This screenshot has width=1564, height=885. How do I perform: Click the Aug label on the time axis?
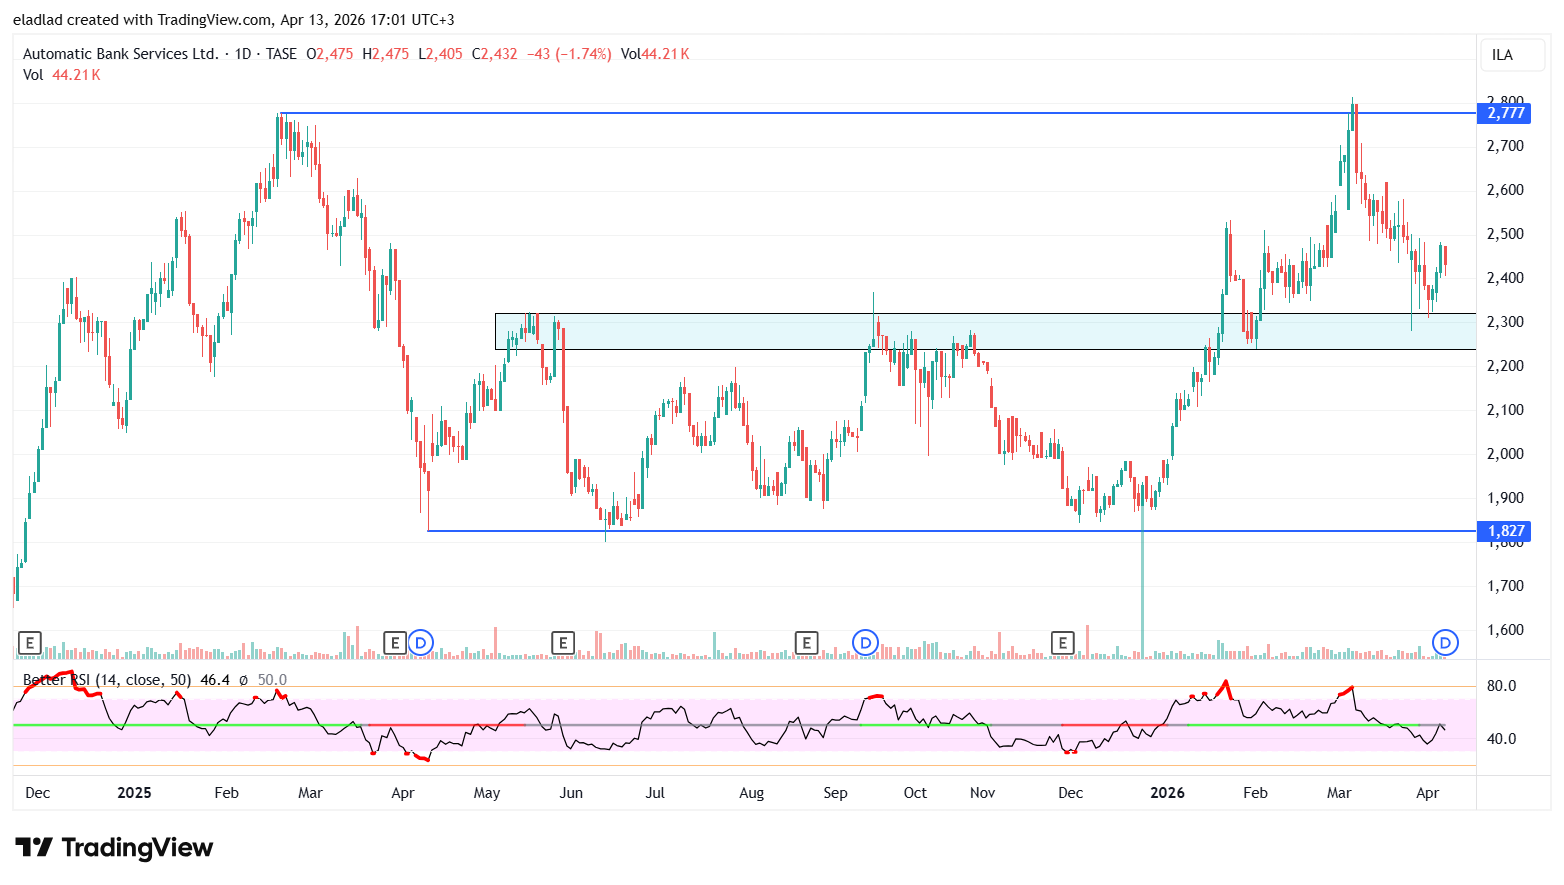751,793
